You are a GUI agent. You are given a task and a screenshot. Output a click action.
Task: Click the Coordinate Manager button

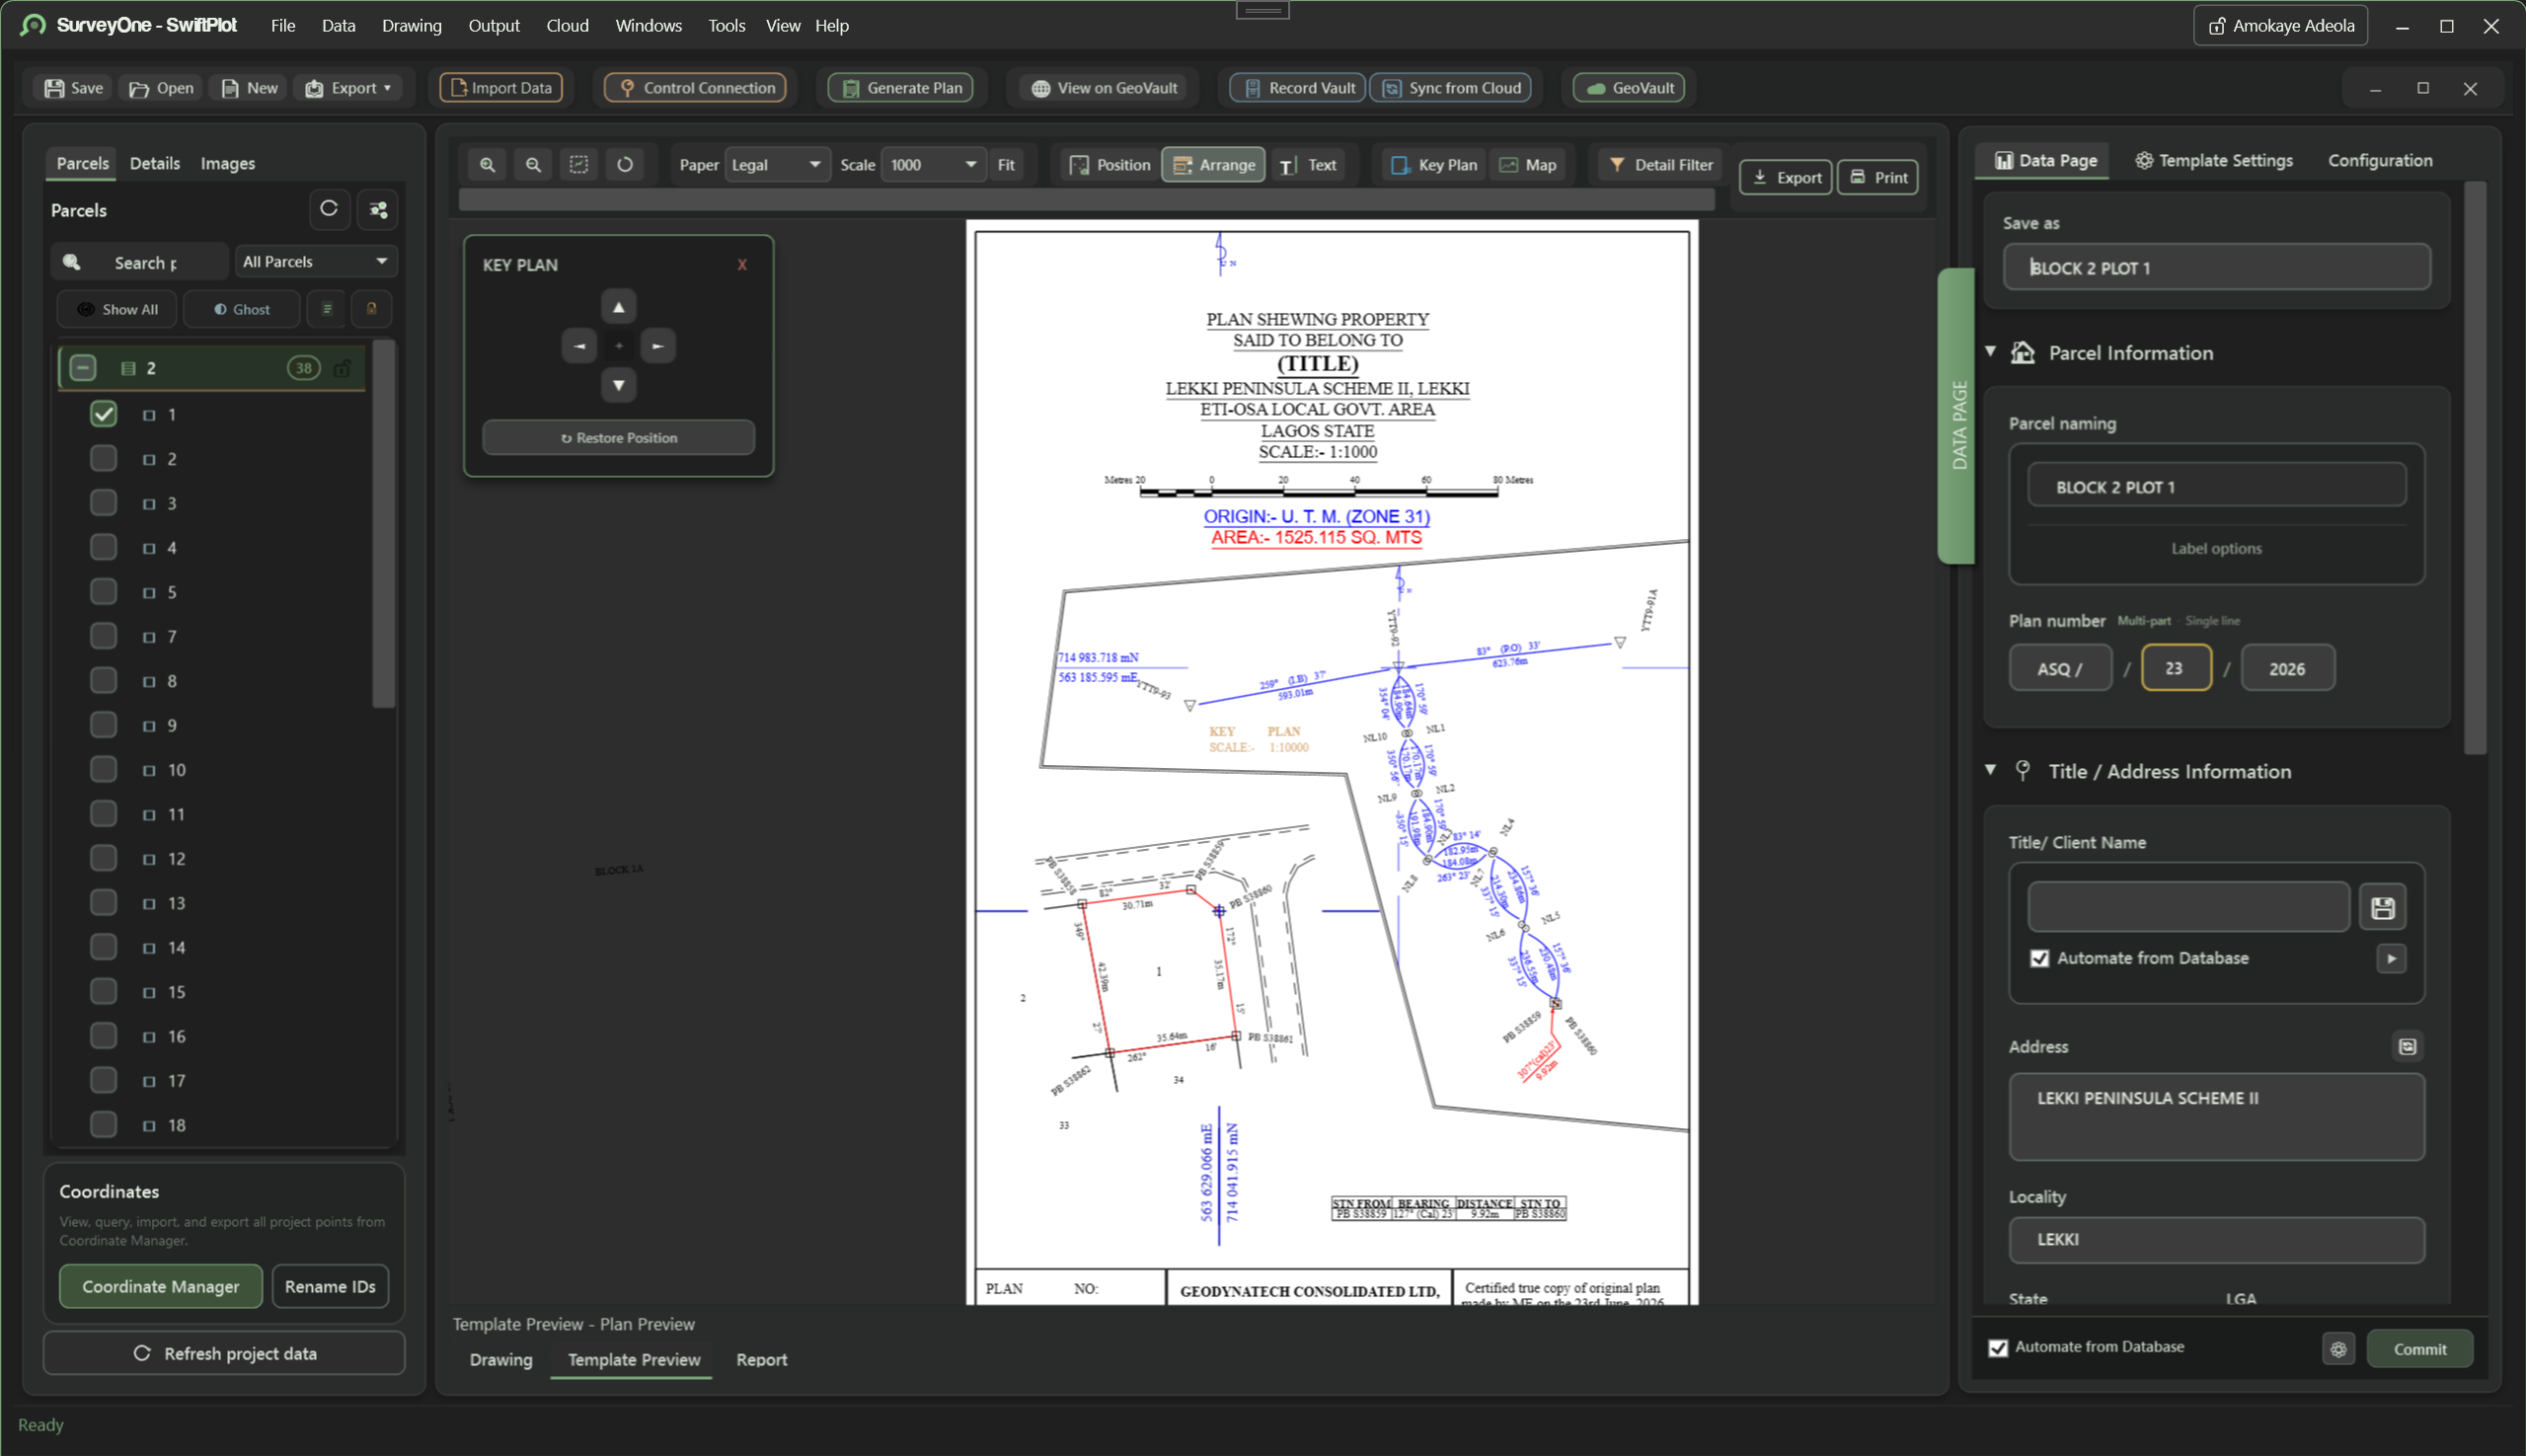[x=161, y=1287]
